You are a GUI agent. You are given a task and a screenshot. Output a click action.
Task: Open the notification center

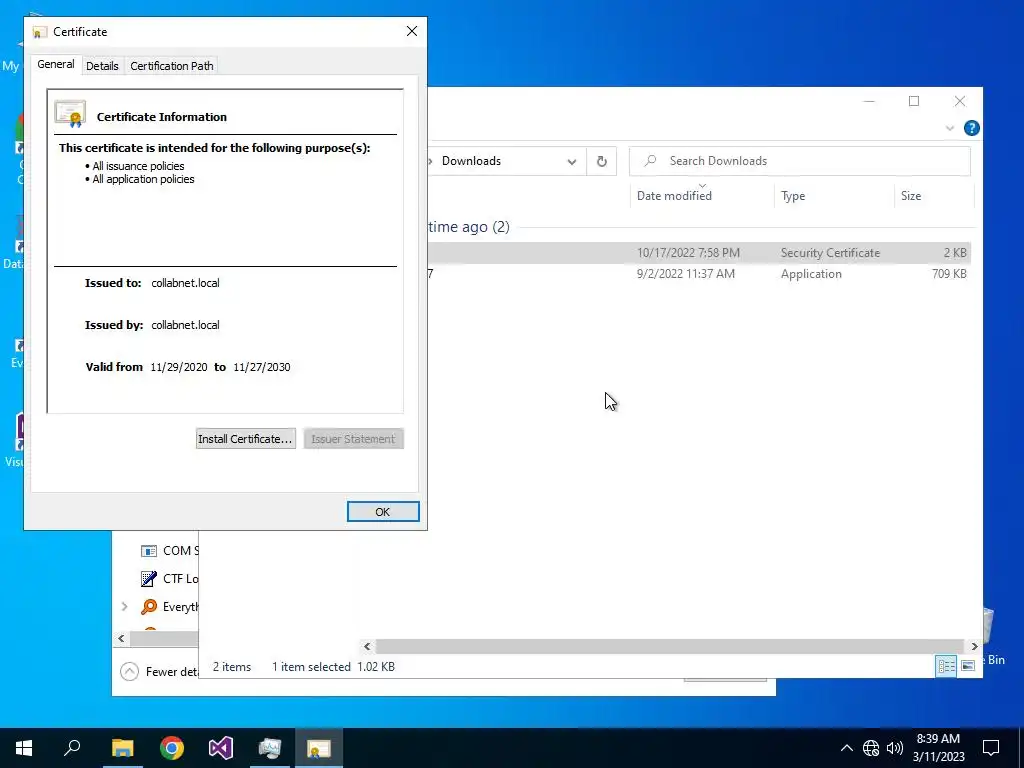coord(991,748)
